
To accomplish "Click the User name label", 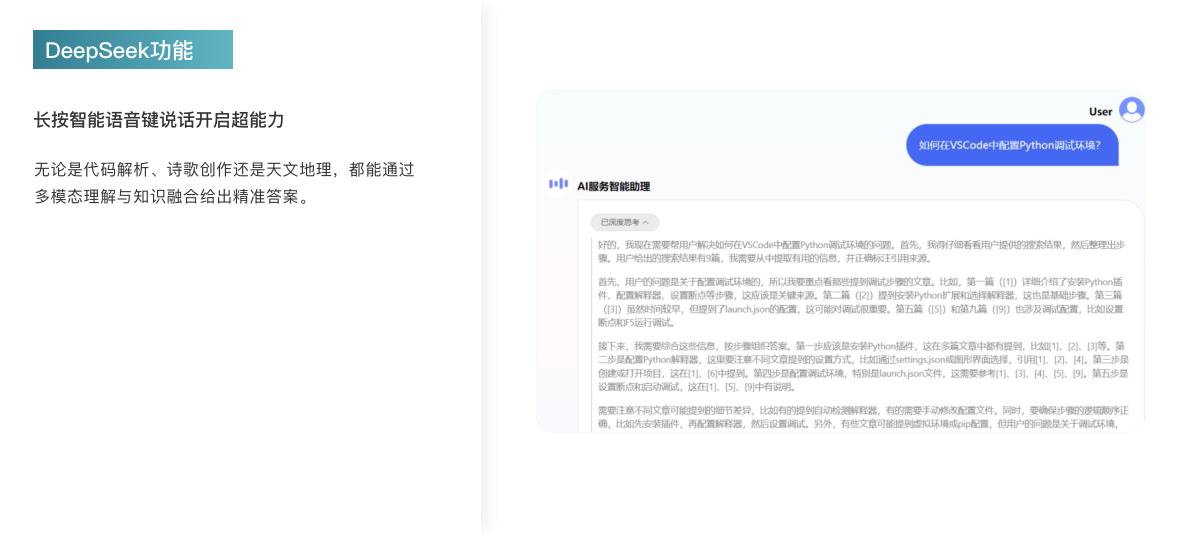I will pyautogui.click(x=1100, y=112).
